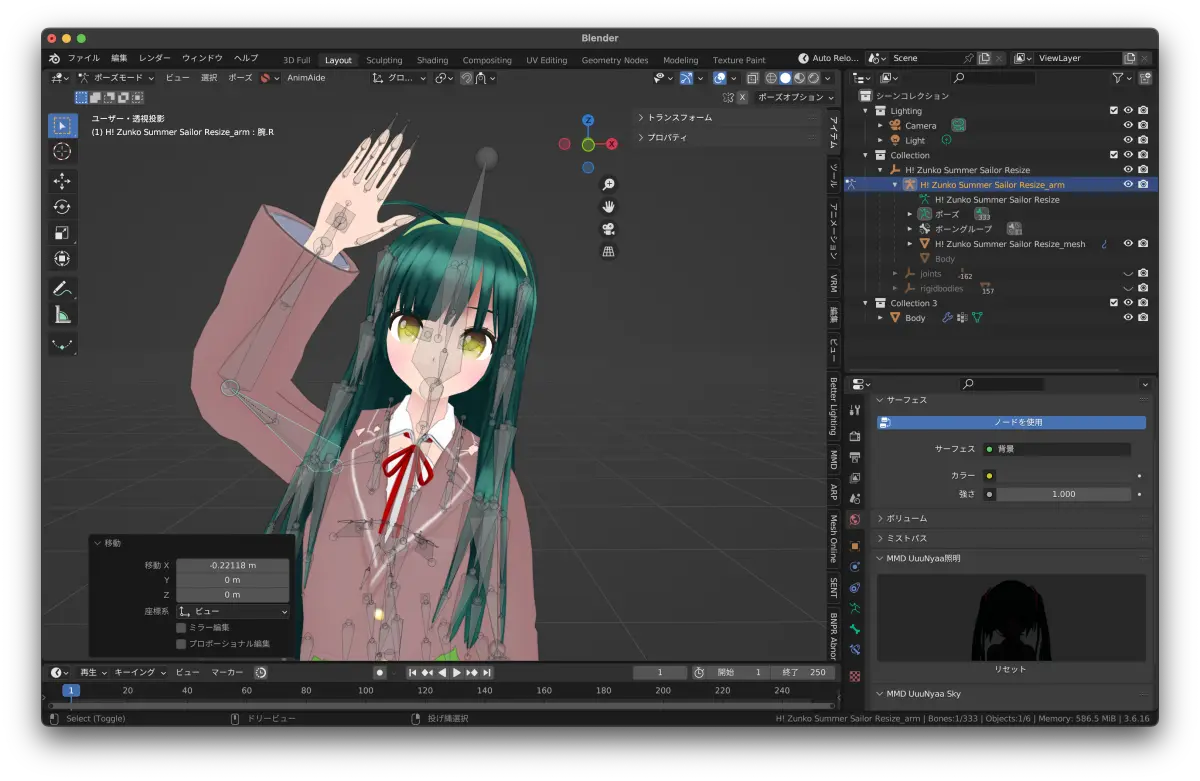Viewport: 1200px width, 781px height.
Task: Open the 座標系 ビュー dropdown
Action: click(x=233, y=611)
